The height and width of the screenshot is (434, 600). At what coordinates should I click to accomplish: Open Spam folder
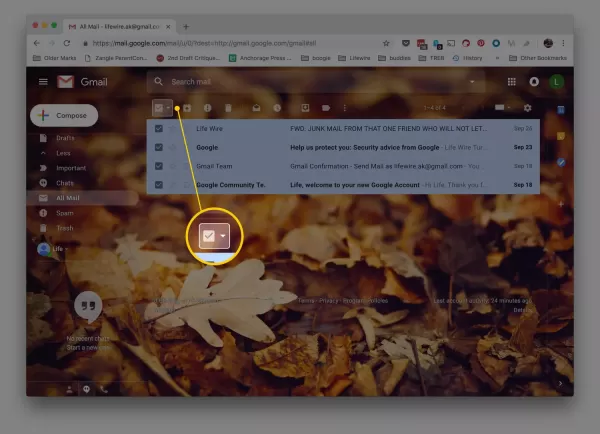point(65,213)
